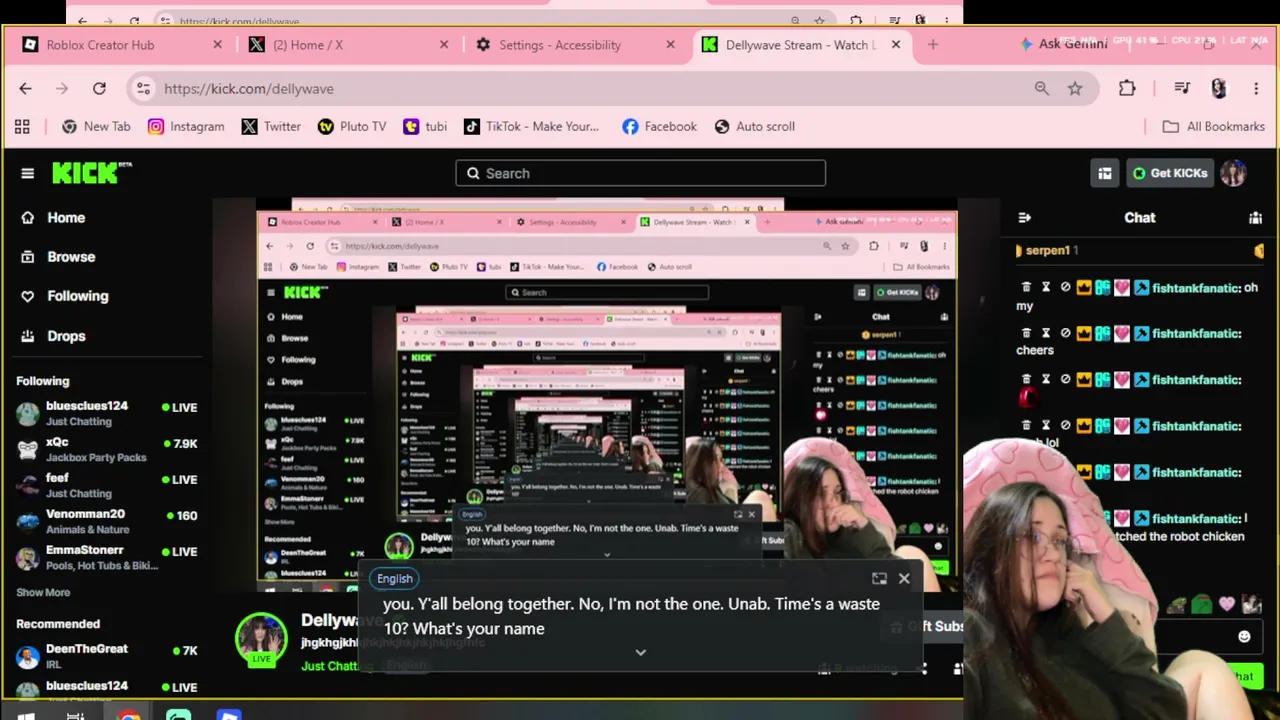Open the Chrome apps grid shortcut
Image resolution: width=1280 pixels, height=720 pixels.
pos(22,127)
